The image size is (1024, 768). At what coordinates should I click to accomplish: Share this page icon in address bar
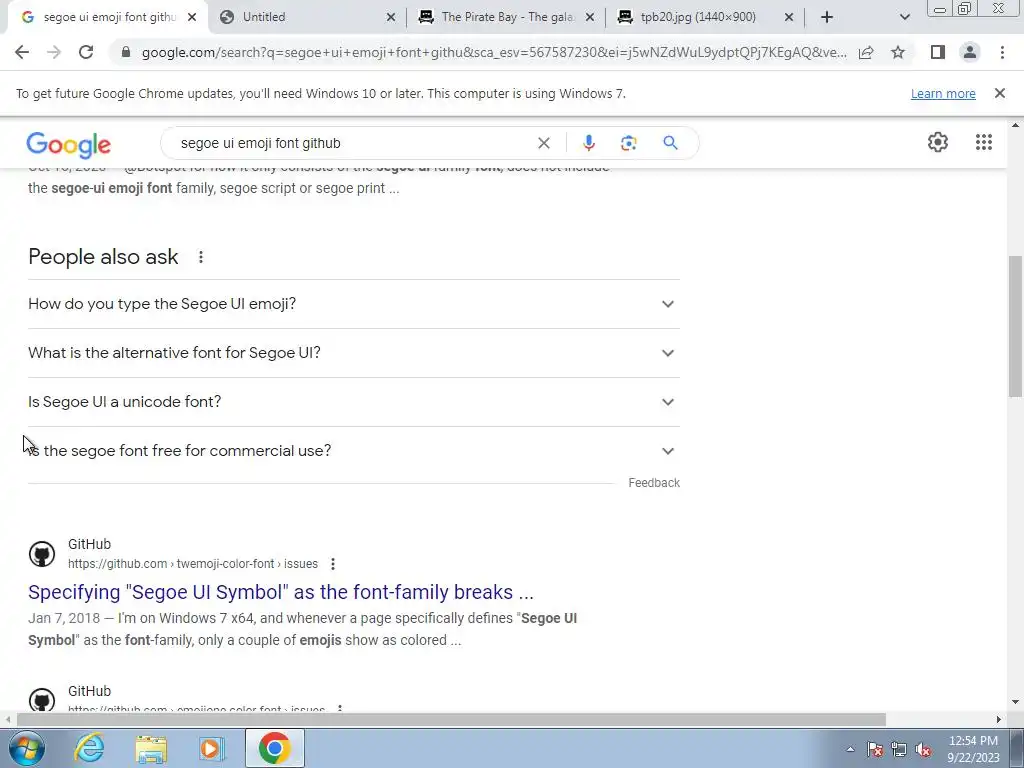(x=866, y=52)
